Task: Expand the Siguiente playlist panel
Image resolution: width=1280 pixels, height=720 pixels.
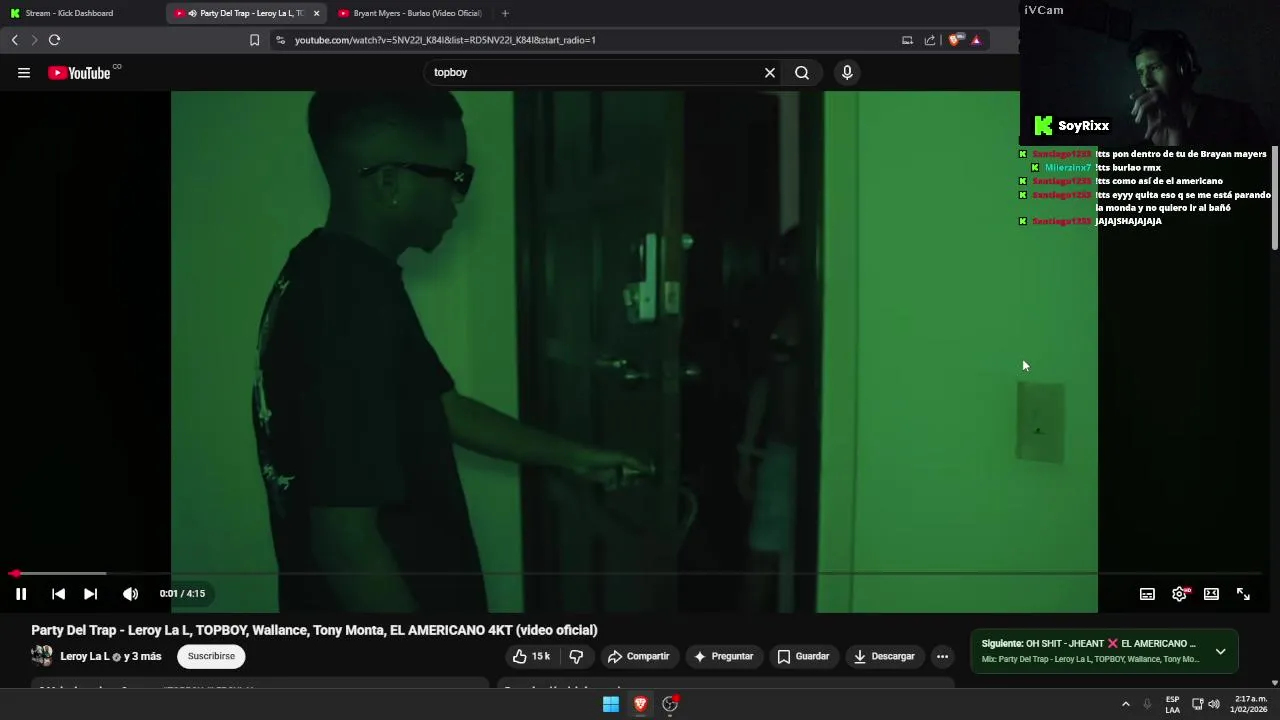Action: (x=1220, y=651)
